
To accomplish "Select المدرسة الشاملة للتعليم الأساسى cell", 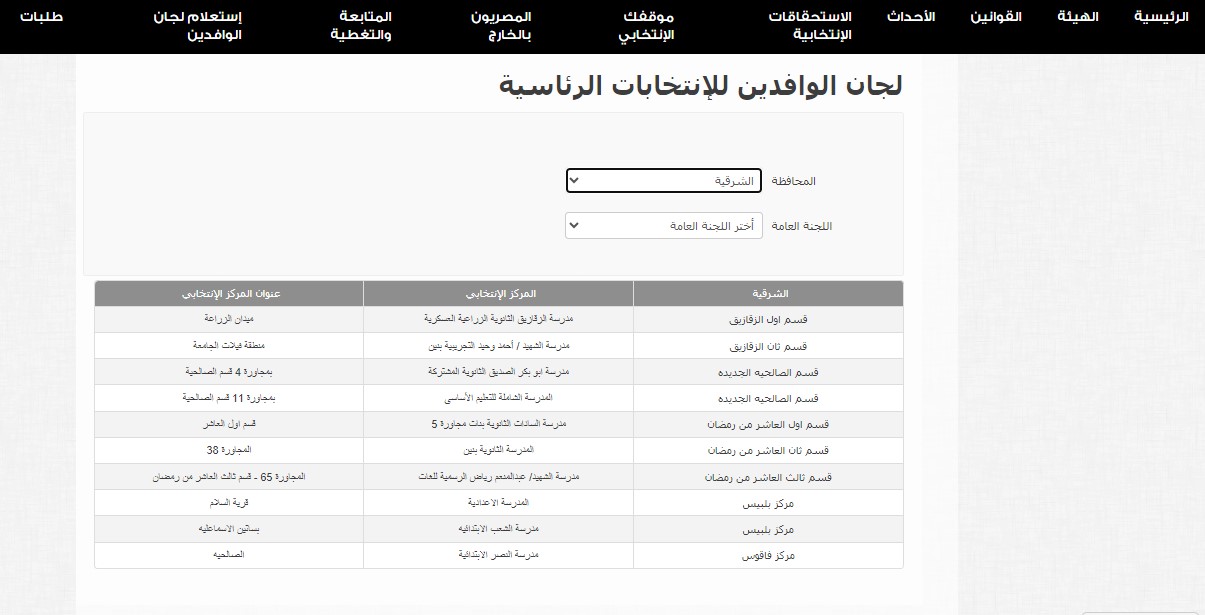I will pos(498,397).
